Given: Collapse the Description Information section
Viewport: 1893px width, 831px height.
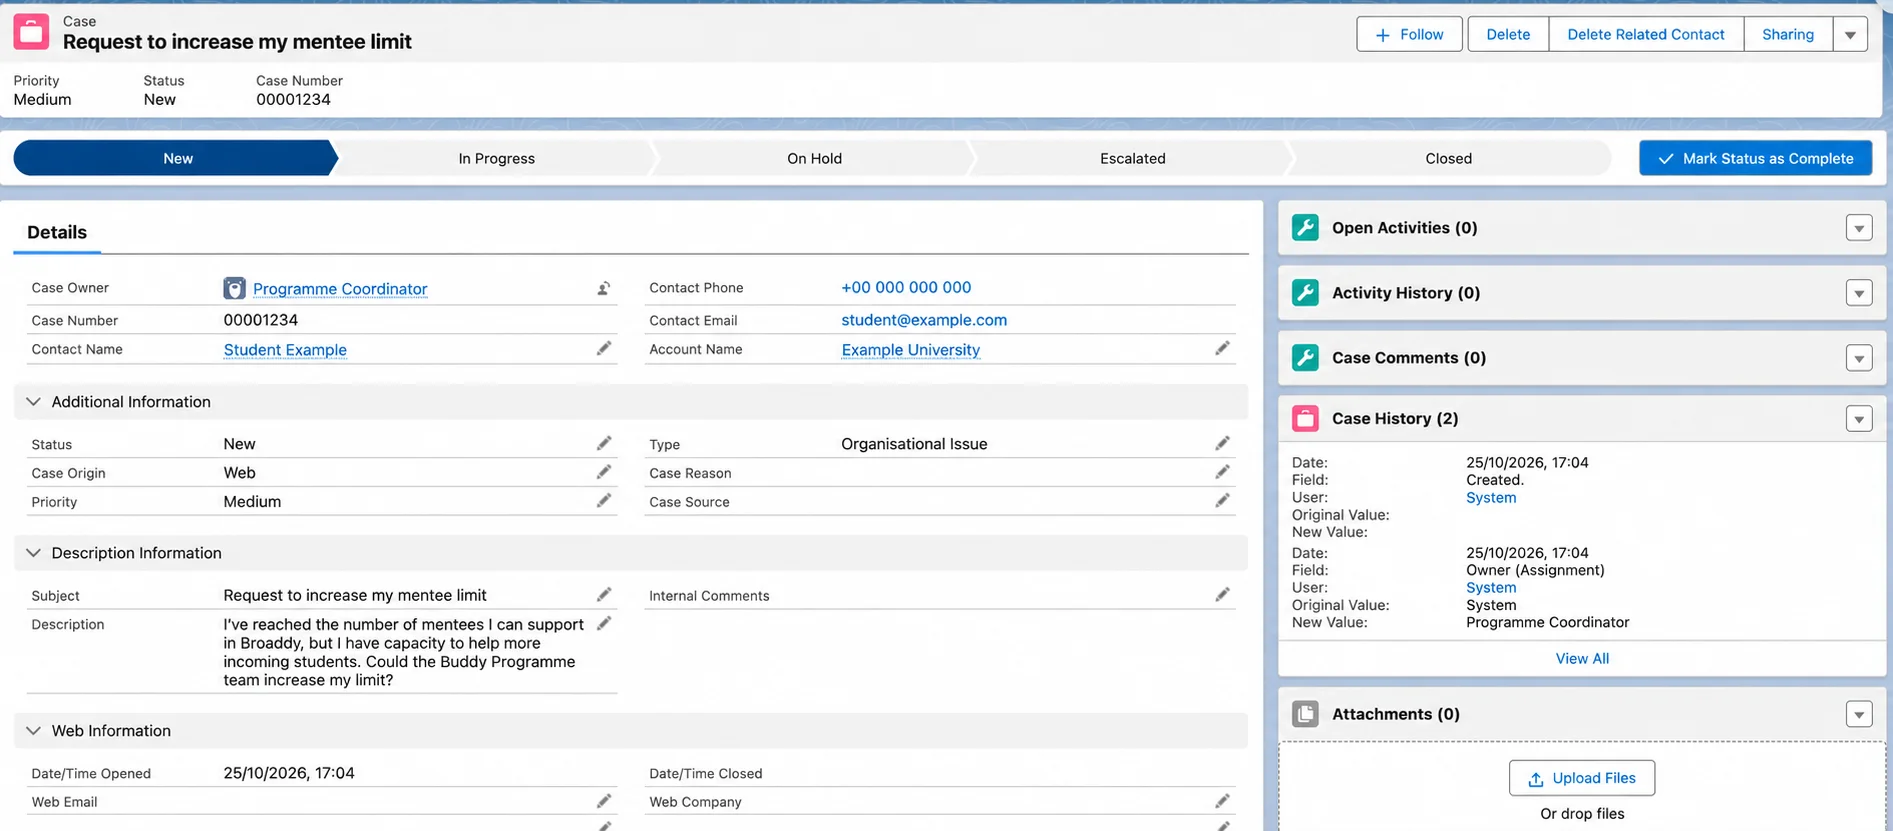Looking at the screenshot, I should pyautogui.click(x=33, y=553).
